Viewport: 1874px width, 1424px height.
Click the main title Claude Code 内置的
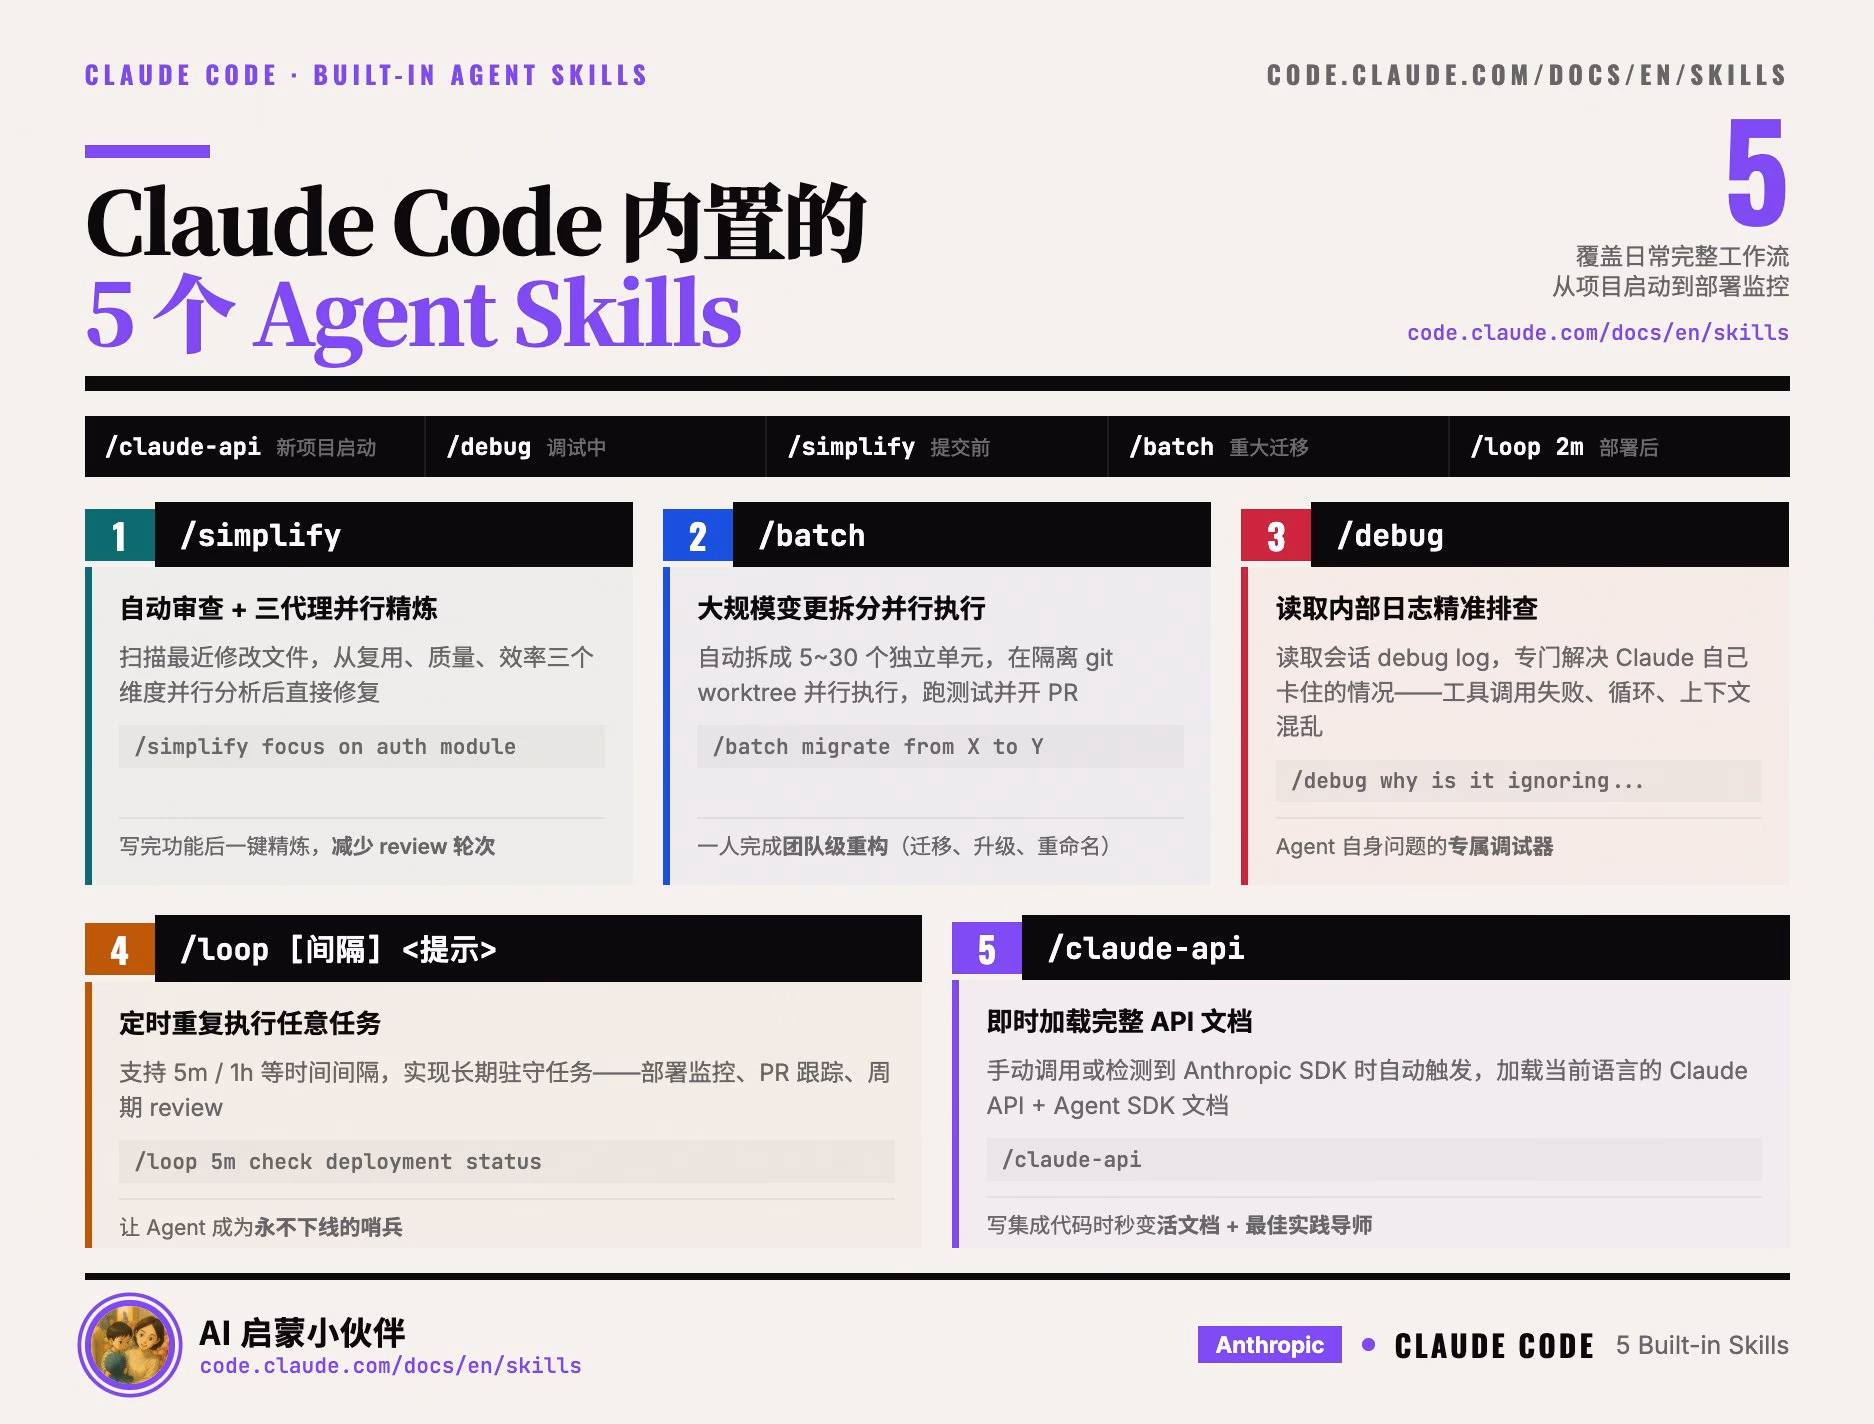coord(476,223)
